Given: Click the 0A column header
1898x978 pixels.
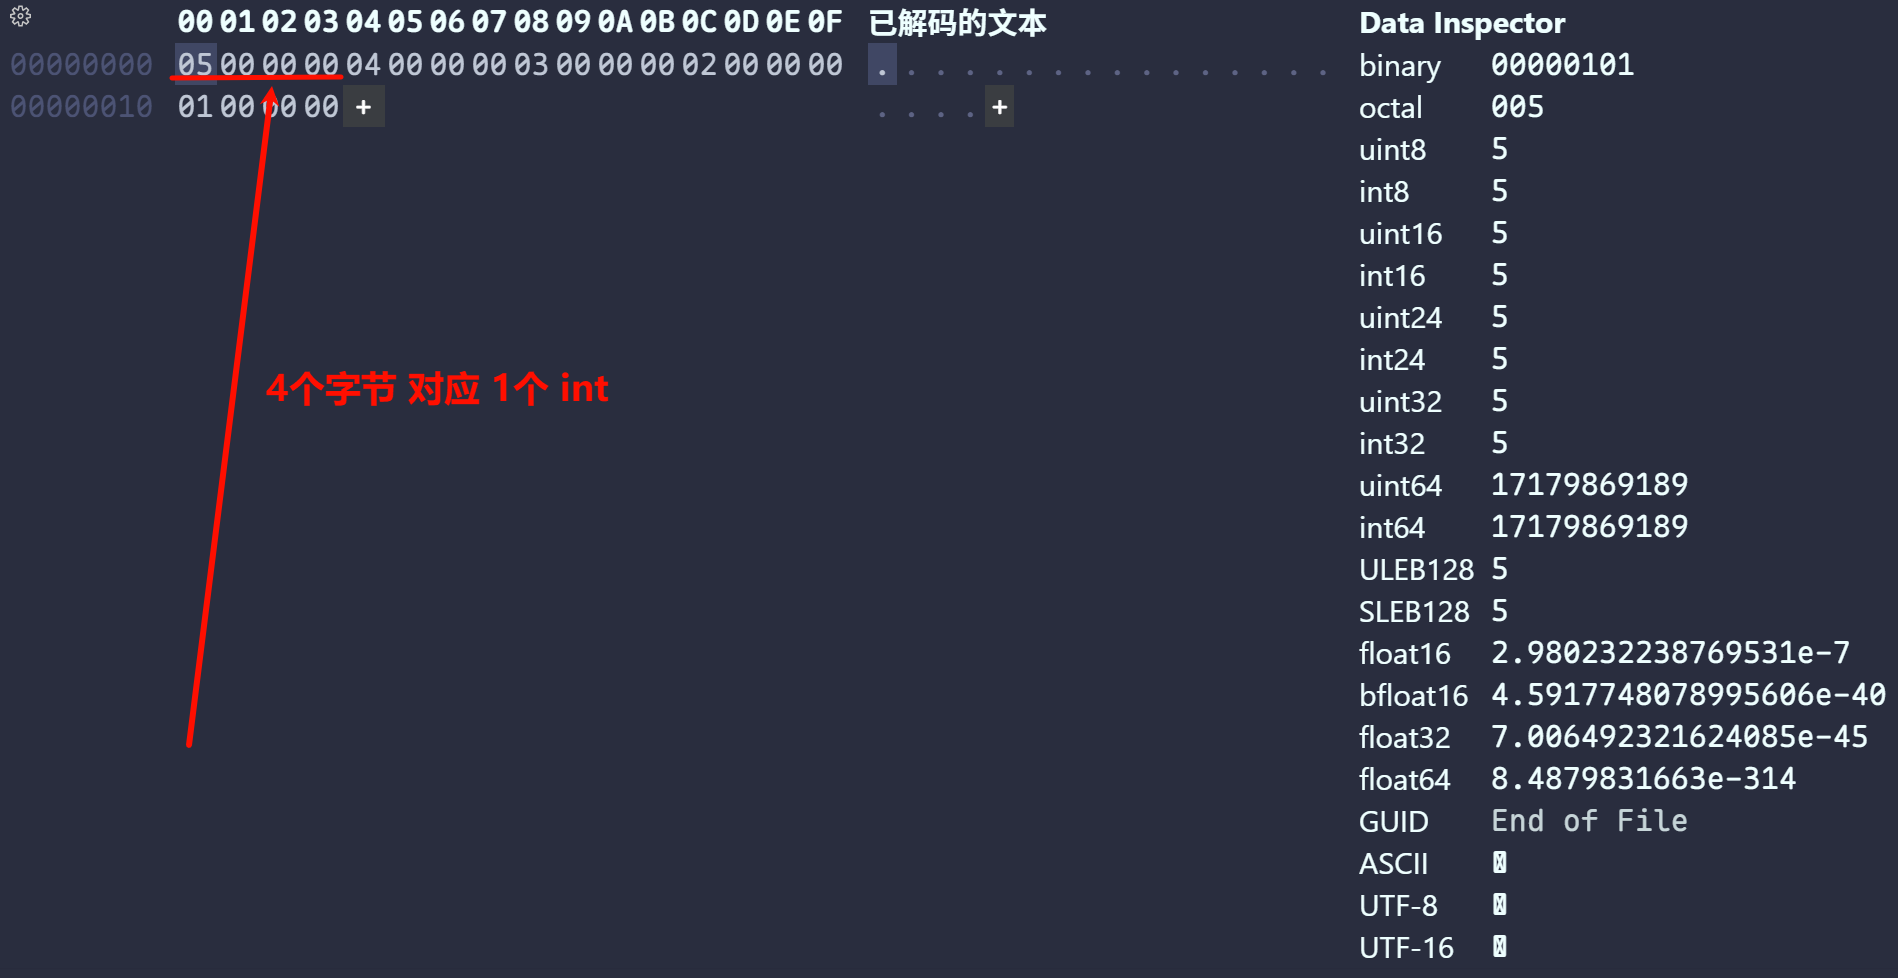Looking at the screenshot, I should coord(615,22).
